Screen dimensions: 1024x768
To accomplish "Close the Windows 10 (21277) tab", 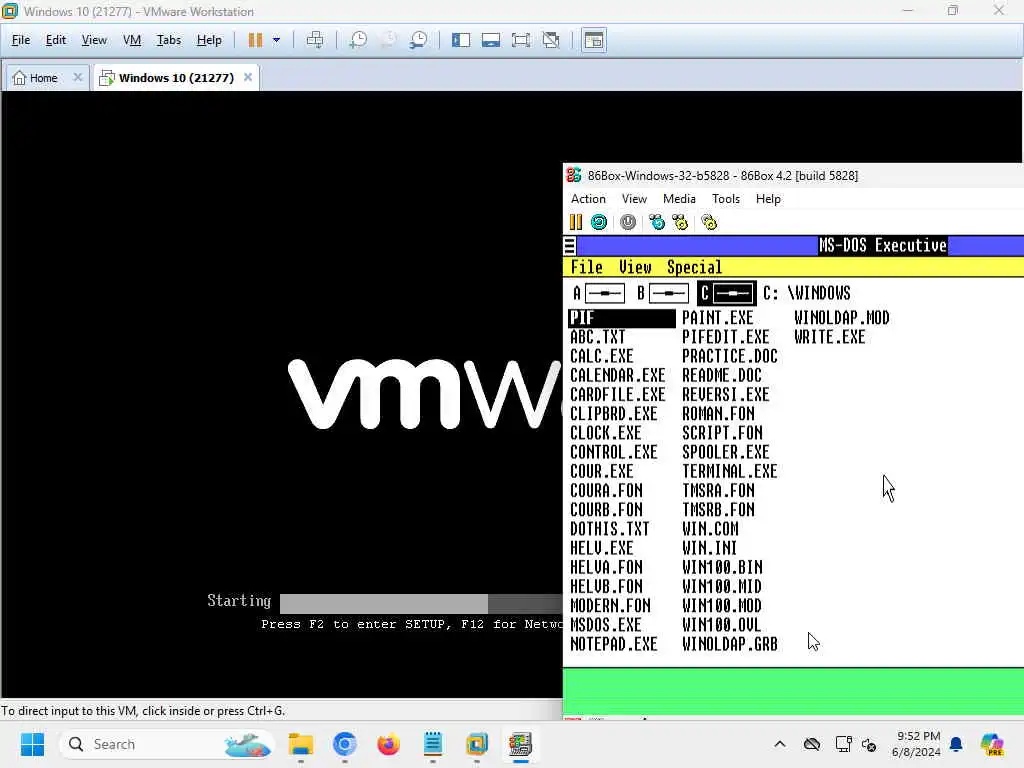I will 248,77.
